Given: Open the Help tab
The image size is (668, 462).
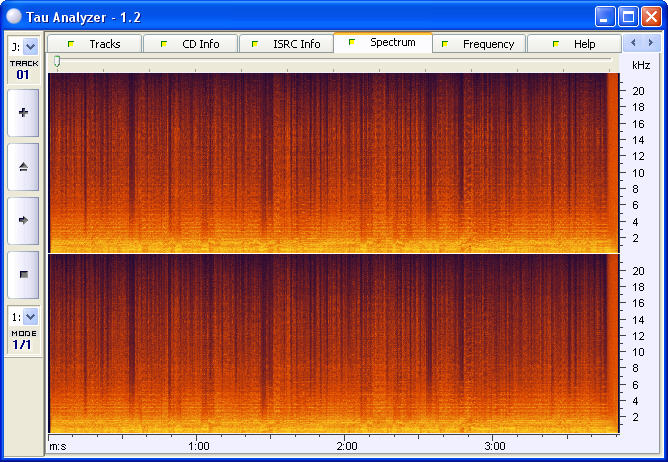Looking at the screenshot, I should pyautogui.click(x=574, y=44).
